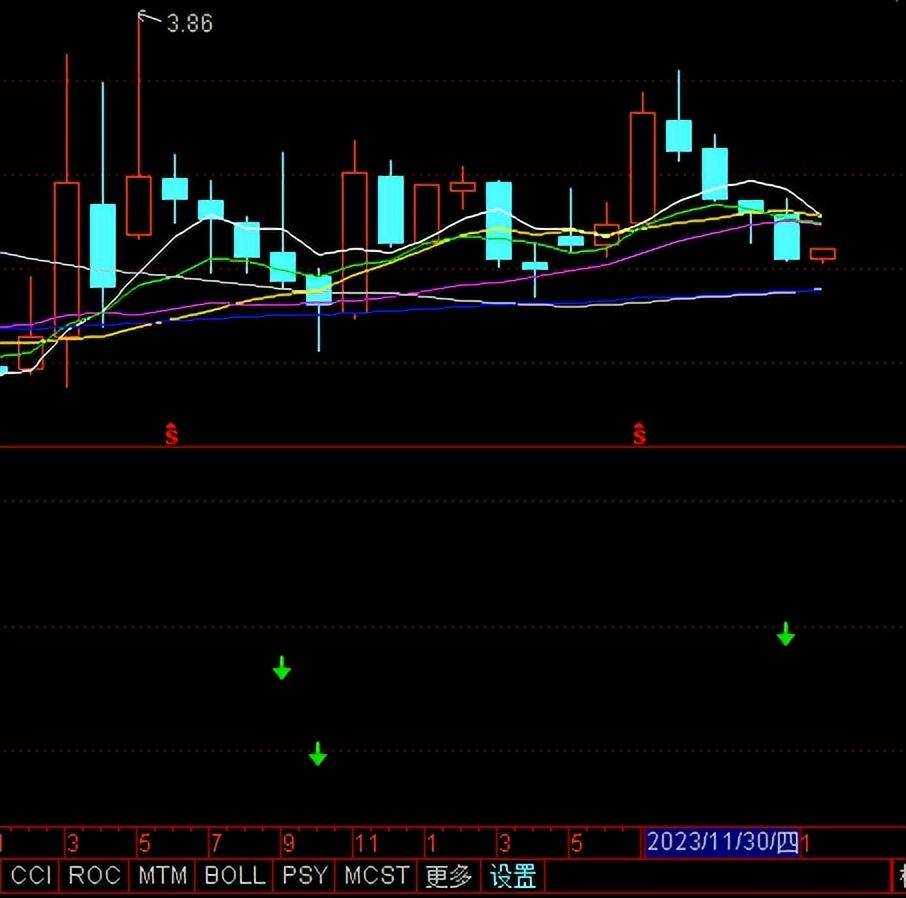The height and width of the screenshot is (898, 906).
Task: Select the candle with the 3.86 high
Action: (139, 205)
